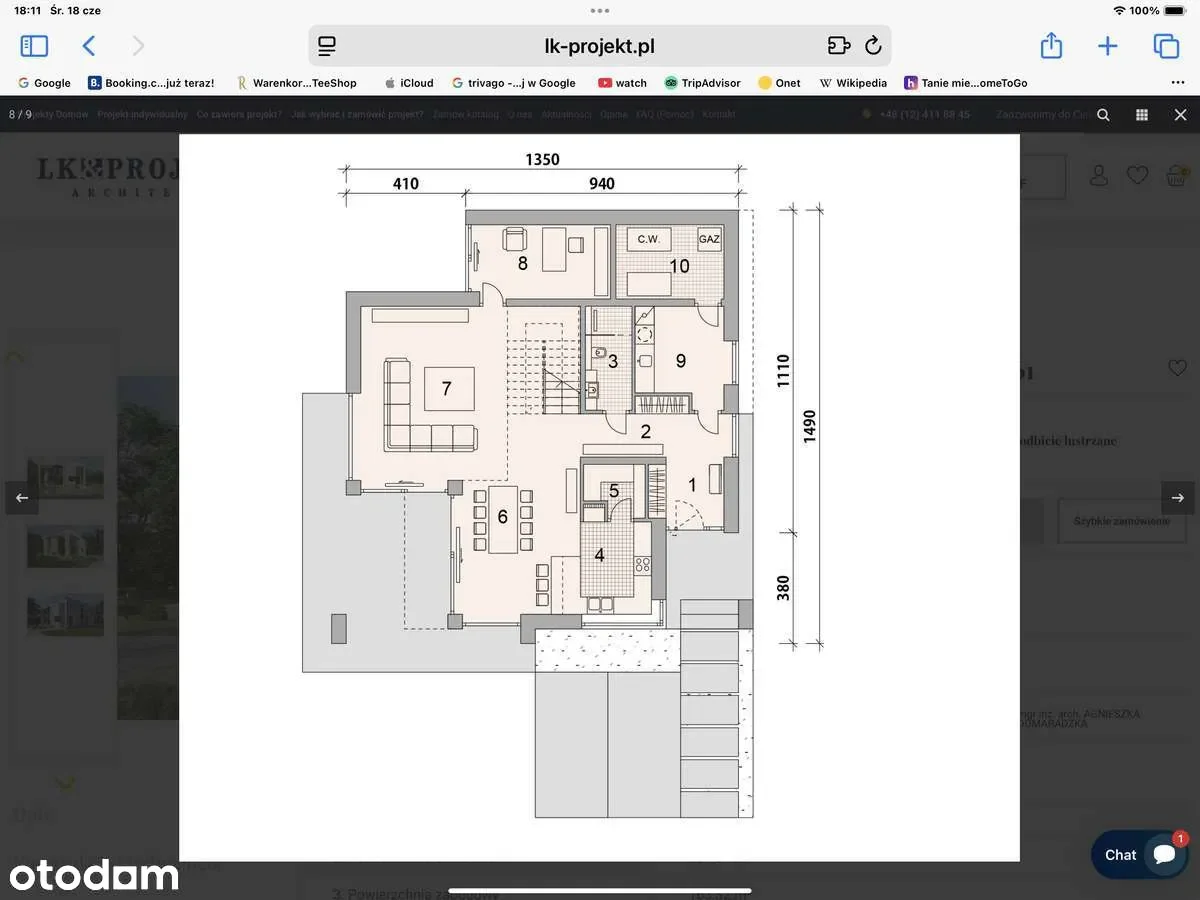
Task: Reload the lk-projekt.pl page
Action: (872, 46)
